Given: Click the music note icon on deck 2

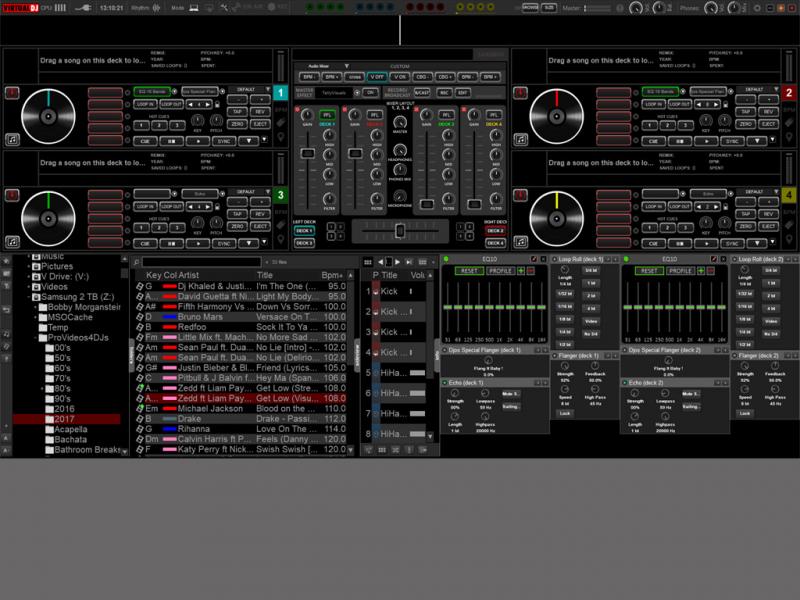Looking at the screenshot, I should (x=520, y=139).
